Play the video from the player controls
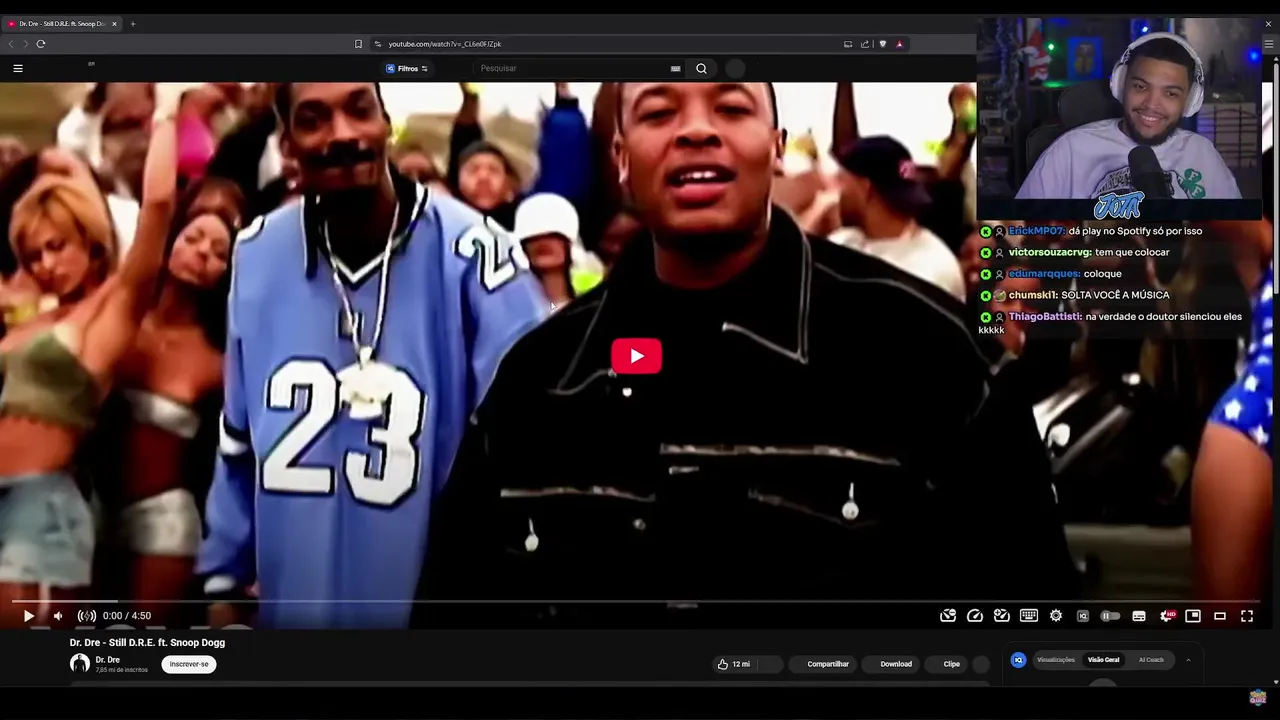Screen dimensions: 1280x720 point(28,616)
